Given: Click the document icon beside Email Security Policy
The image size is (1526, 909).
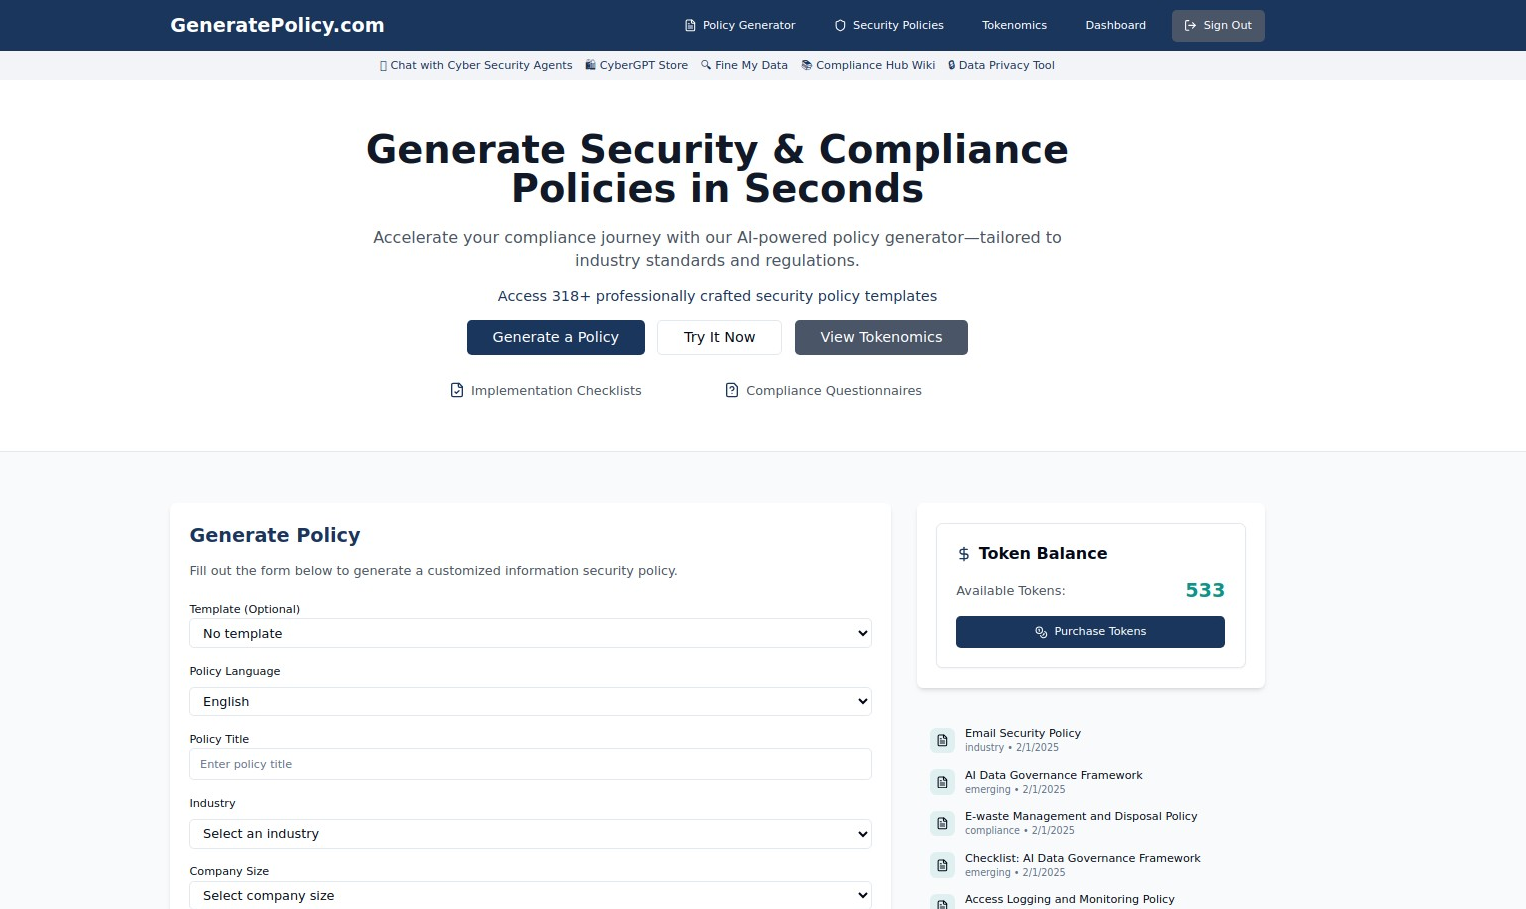Looking at the screenshot, I should (942, 740).
